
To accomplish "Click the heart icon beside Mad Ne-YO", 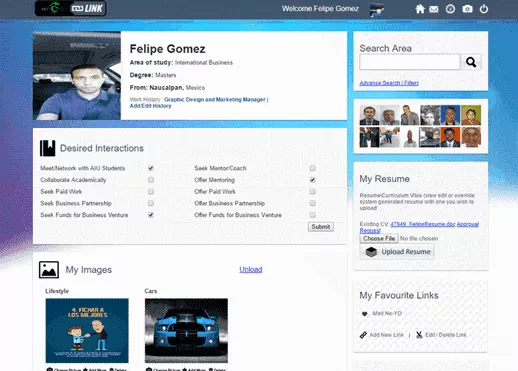I will (x=365, y=314).
